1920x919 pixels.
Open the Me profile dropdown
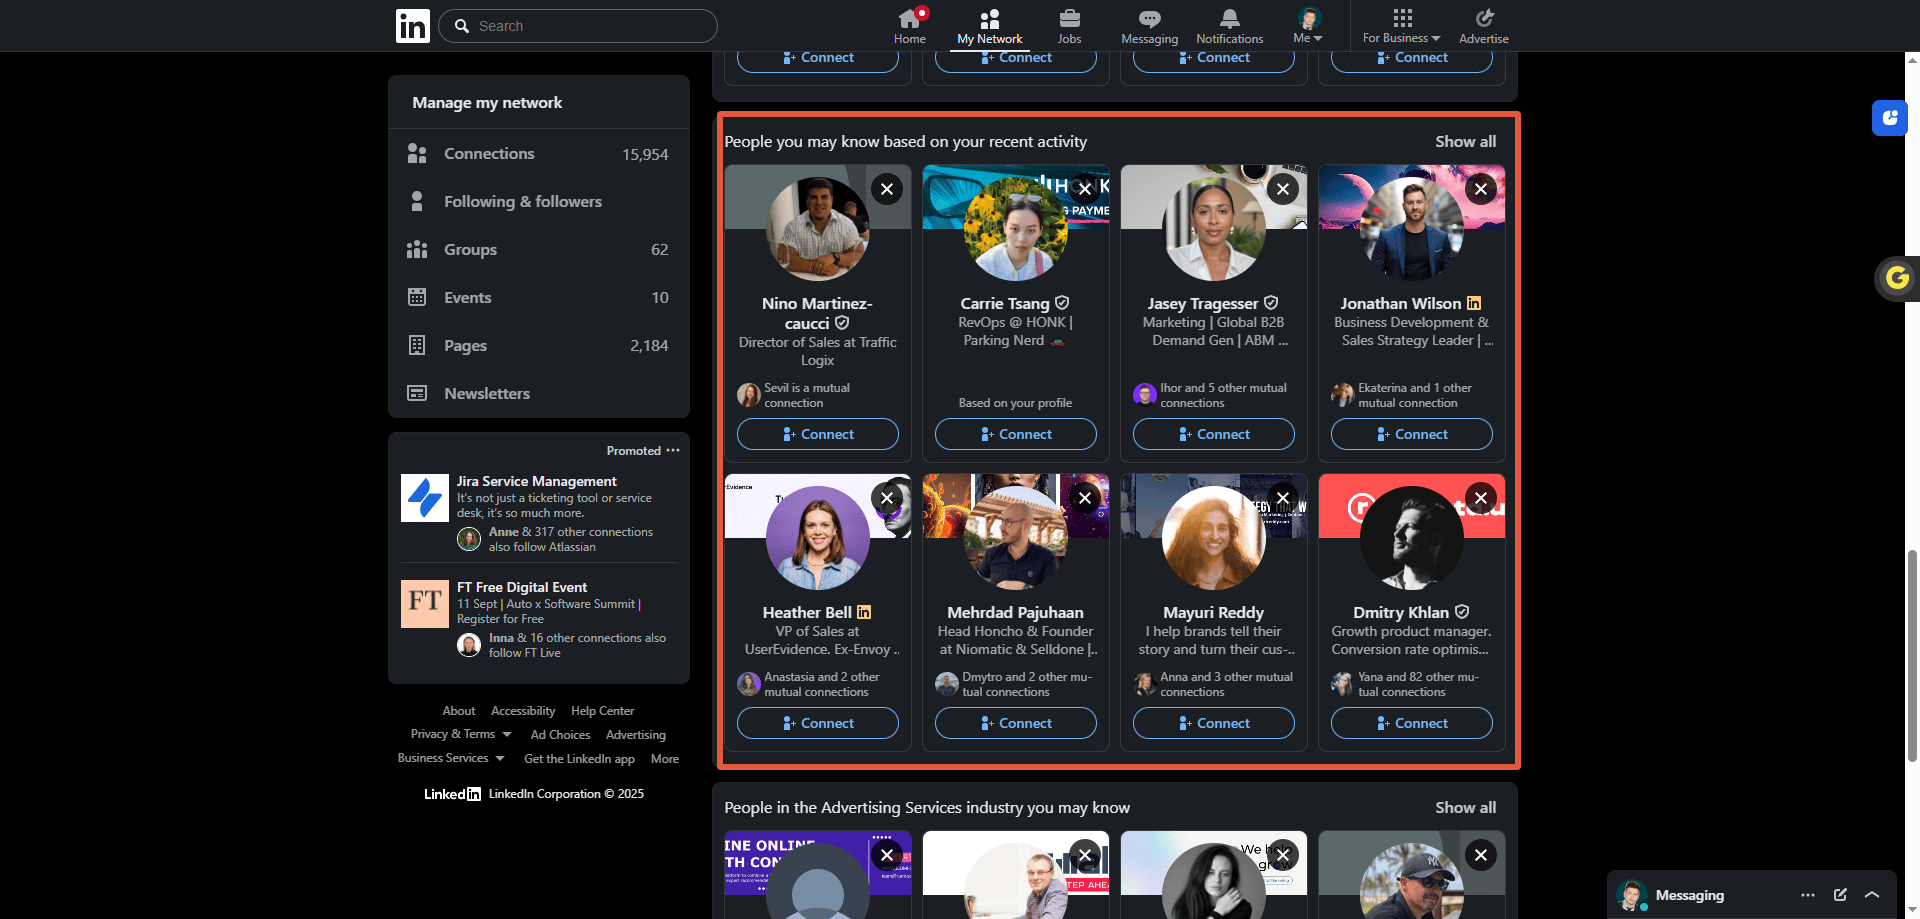(x=1308, y=26)
